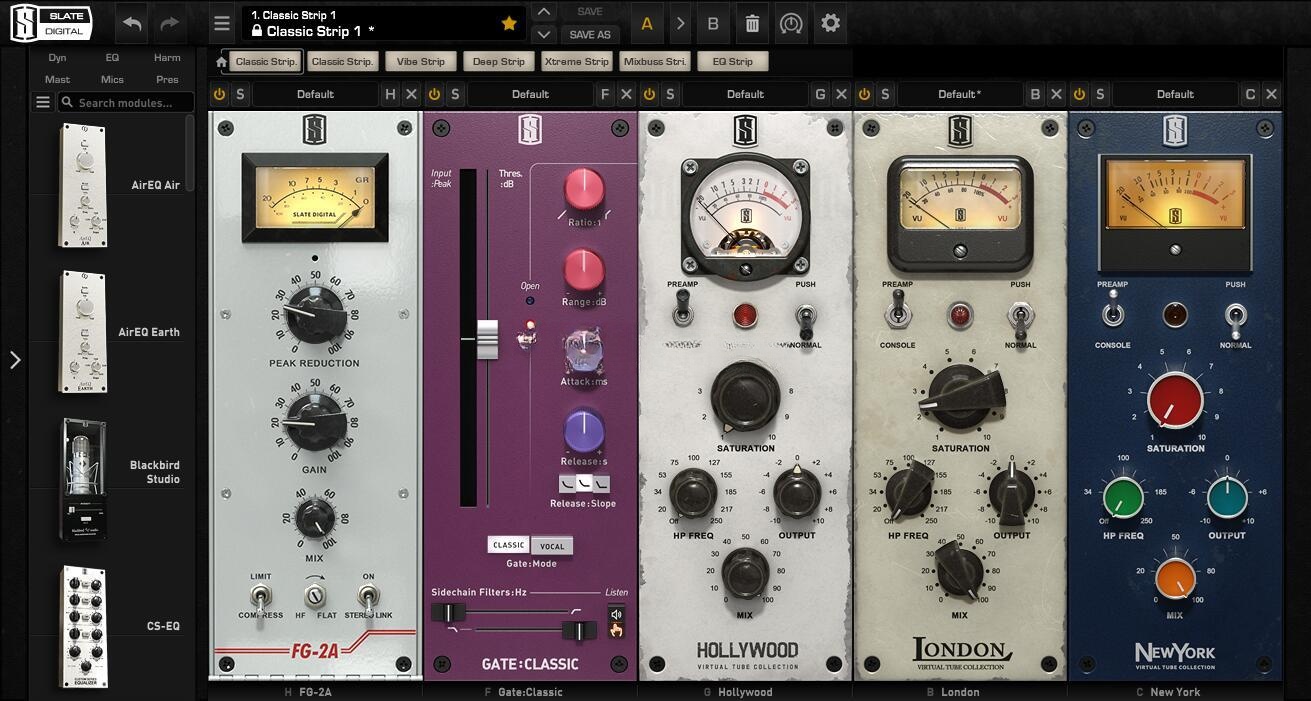Remove the London module with X

point(1056,94)
